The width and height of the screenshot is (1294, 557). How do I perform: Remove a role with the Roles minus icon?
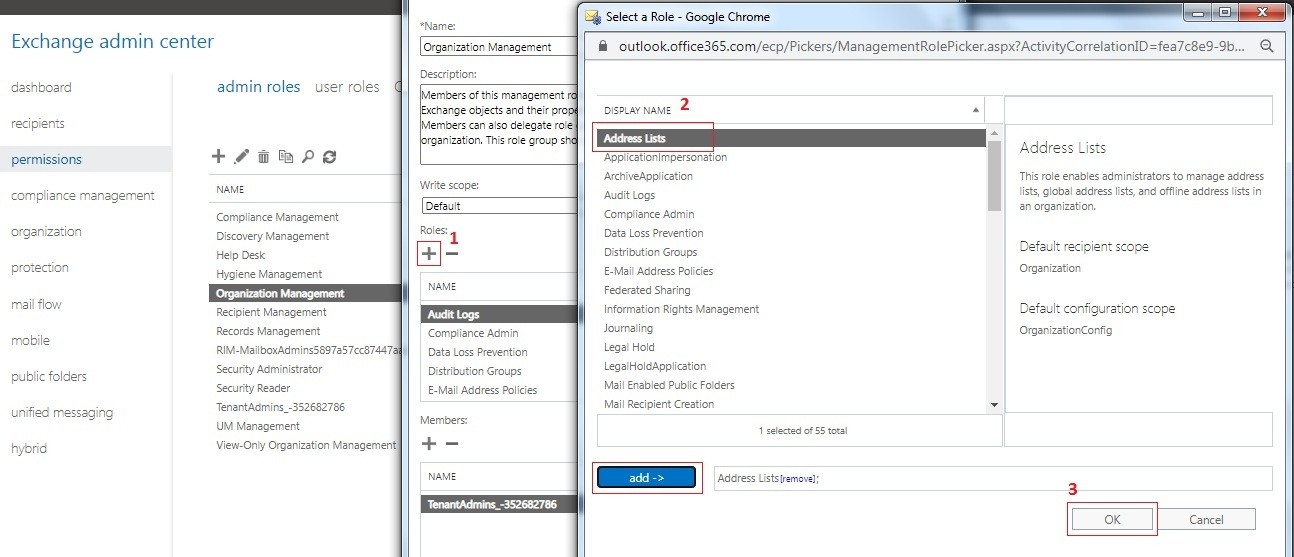(x=452, y=254)
